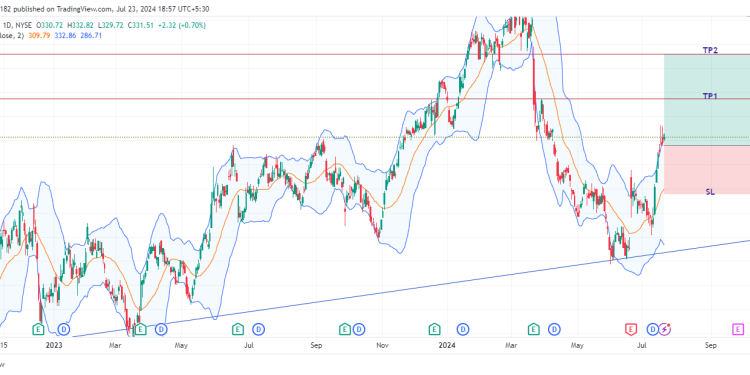Open the dividend marker before May 2024

554,329
